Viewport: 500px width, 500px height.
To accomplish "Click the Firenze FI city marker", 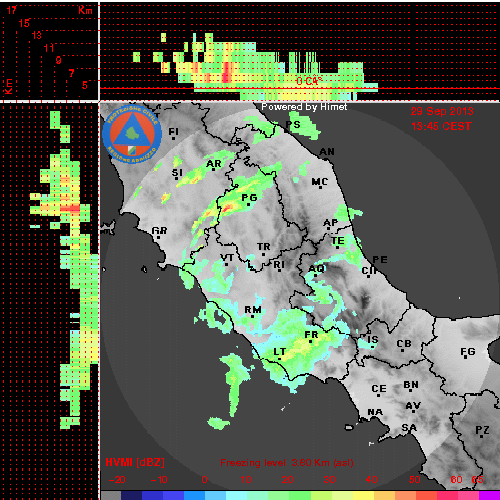I will click(173, 133).
